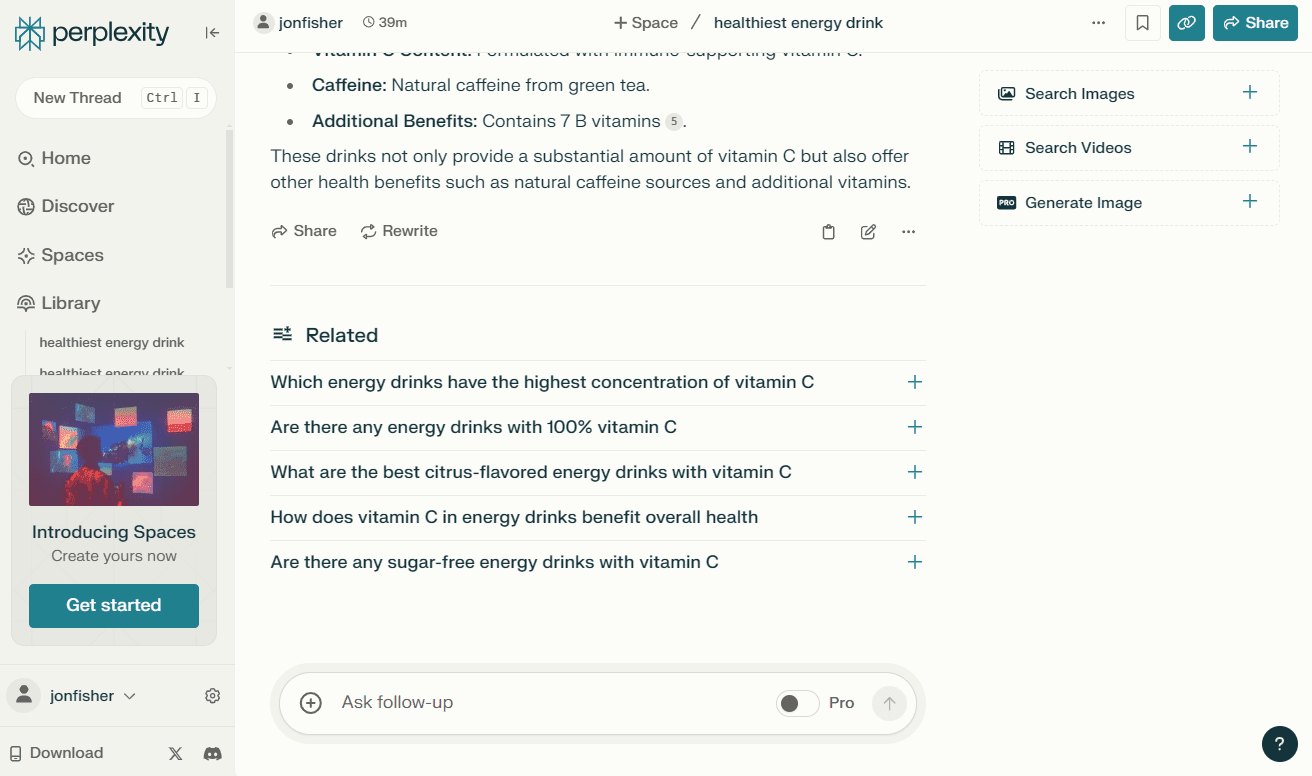
Task: Toggle the Pro search switch
Action: click(x=797, y=703)
